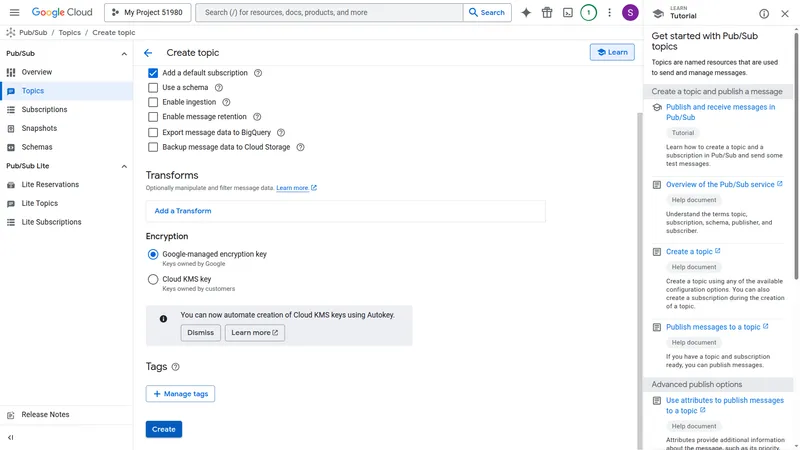Open Transforms Learn more link
Image resolution: width=800 pixels, height=450 pixels.
pyautogui.click(x=296, y=188)
